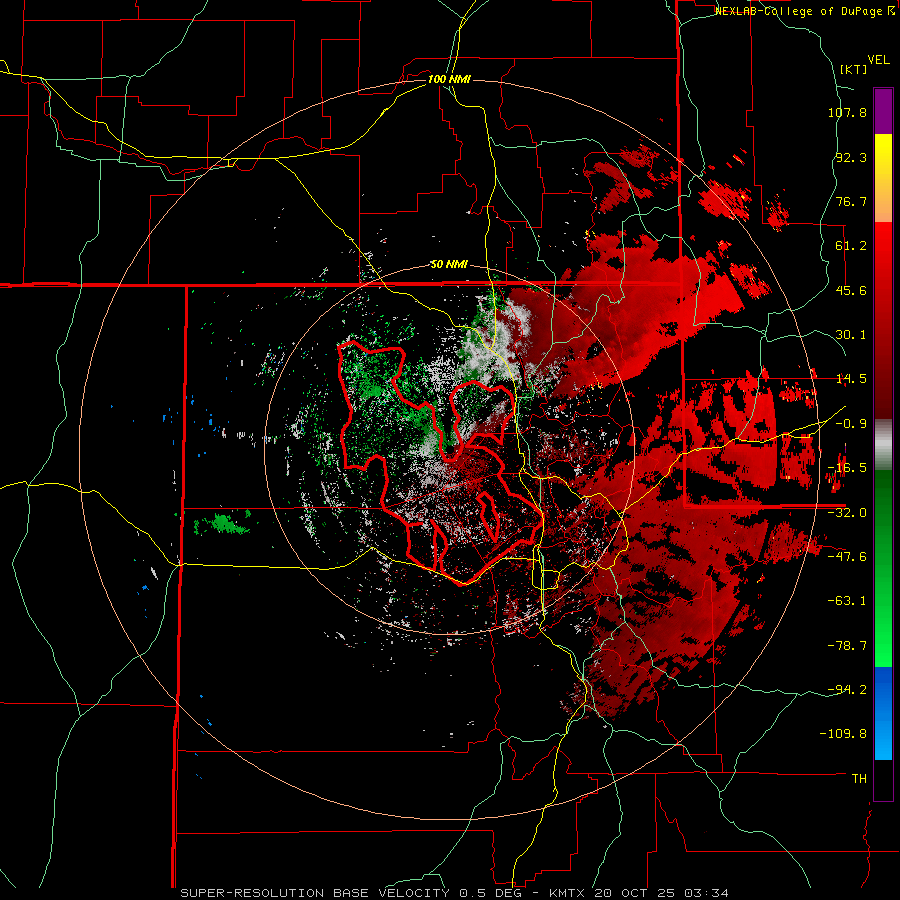The width and height of the screenshot is (900, 900).
Task: Click the 30.1 velocity scale value
Action: [x=851, y=334]
